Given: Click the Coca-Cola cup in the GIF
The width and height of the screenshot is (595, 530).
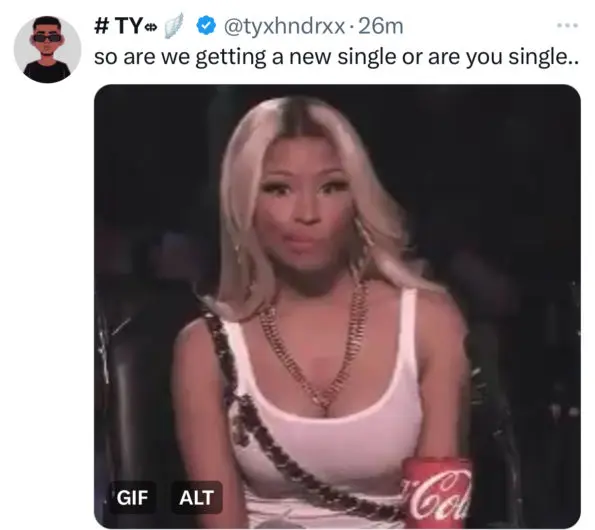Looking at the screenshot, I should click(438, 493).
